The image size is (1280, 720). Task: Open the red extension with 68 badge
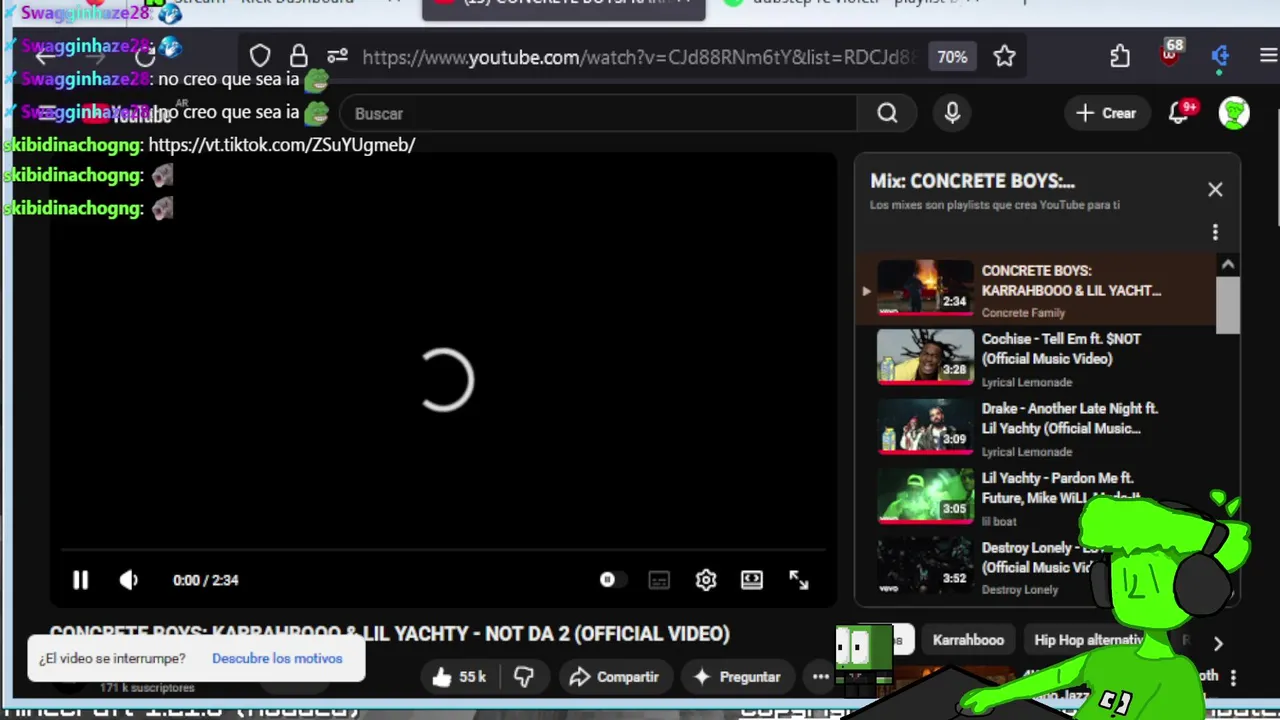click(x=1170, y=52)
